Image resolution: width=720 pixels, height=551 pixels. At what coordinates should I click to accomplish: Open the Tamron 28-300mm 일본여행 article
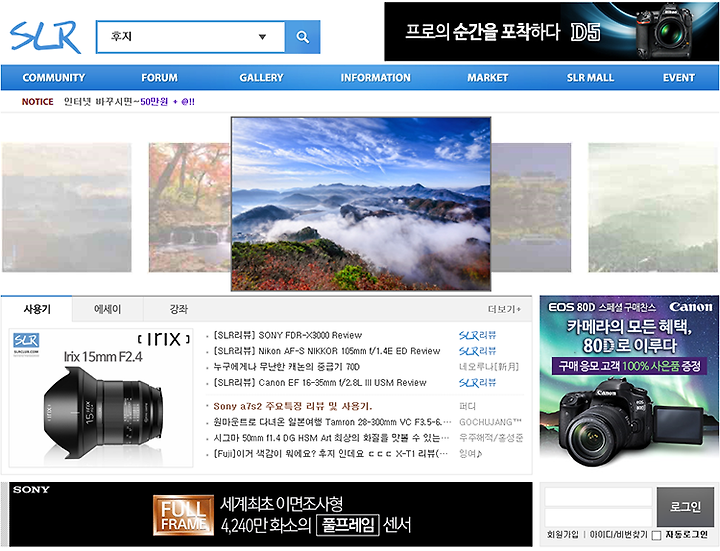(x=332, y=422)
